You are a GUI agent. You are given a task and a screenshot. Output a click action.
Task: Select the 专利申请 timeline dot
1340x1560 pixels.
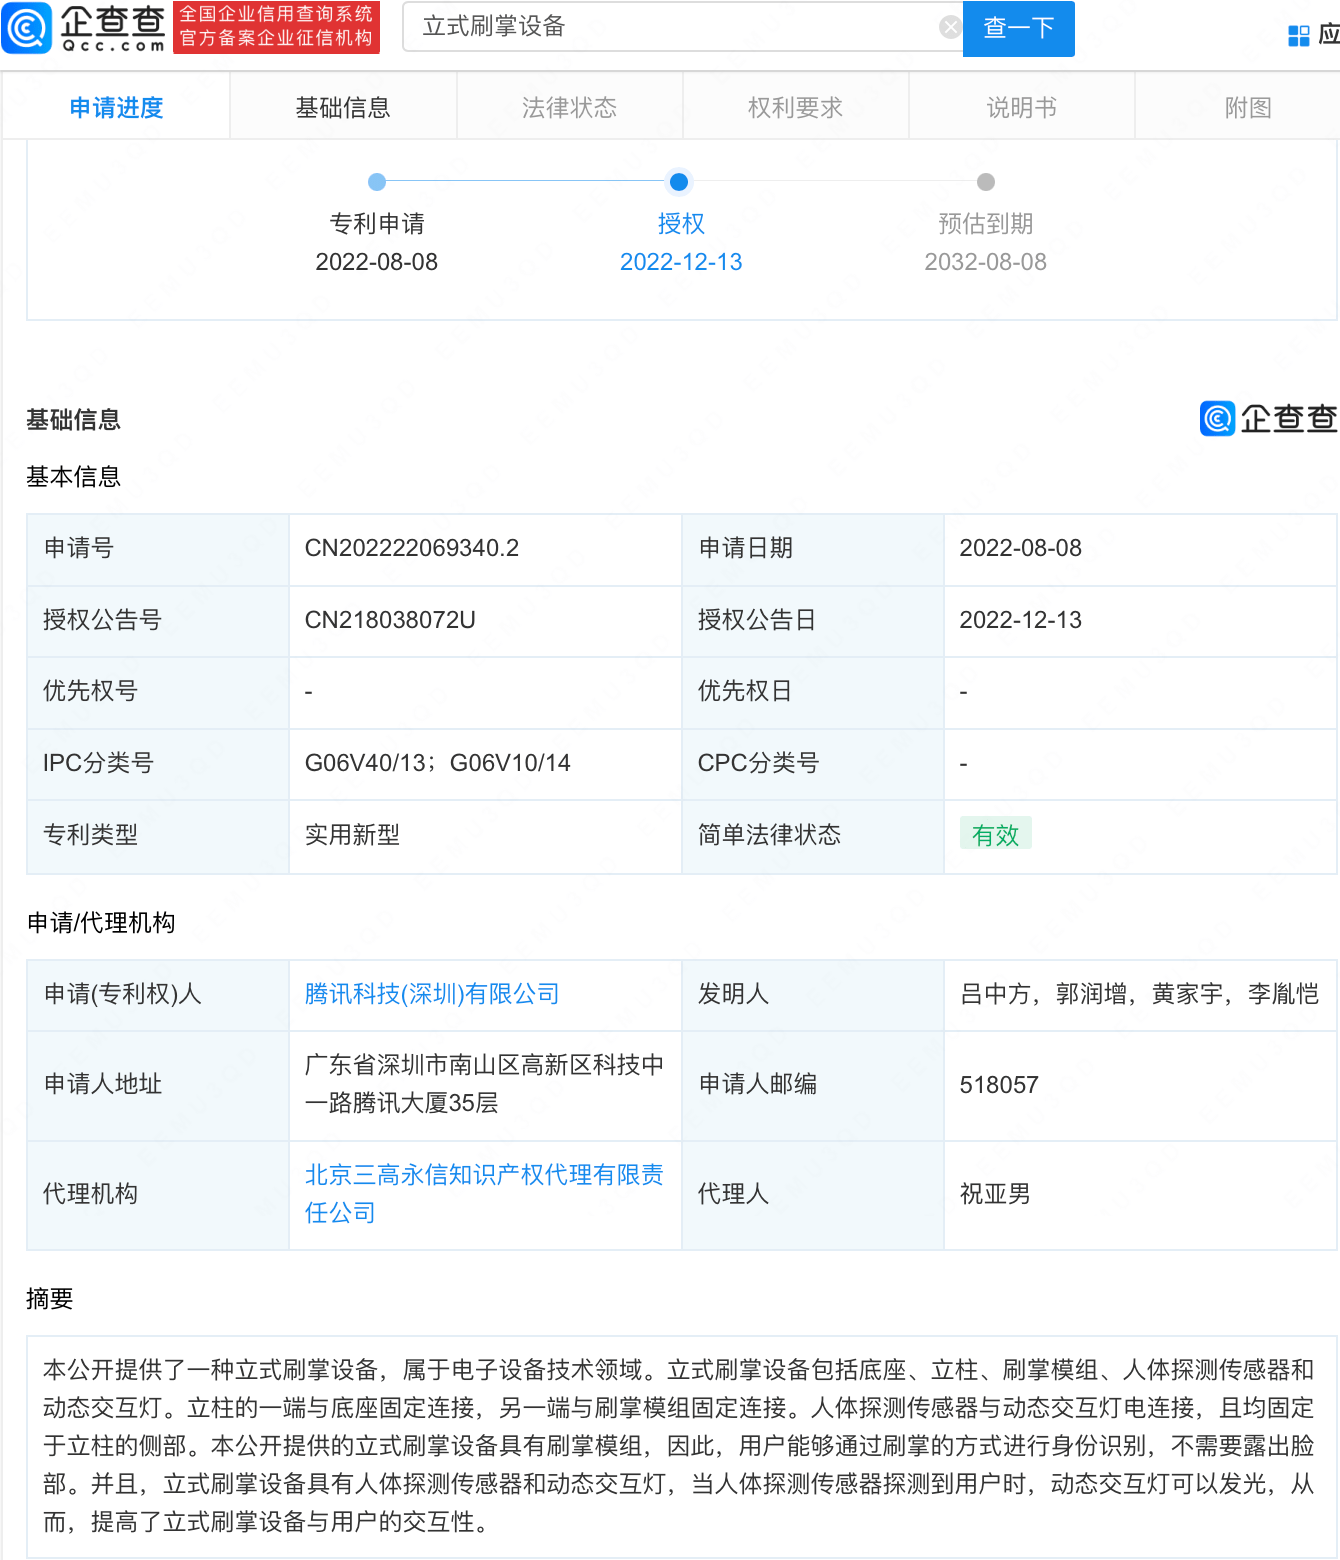coord(377,182)
